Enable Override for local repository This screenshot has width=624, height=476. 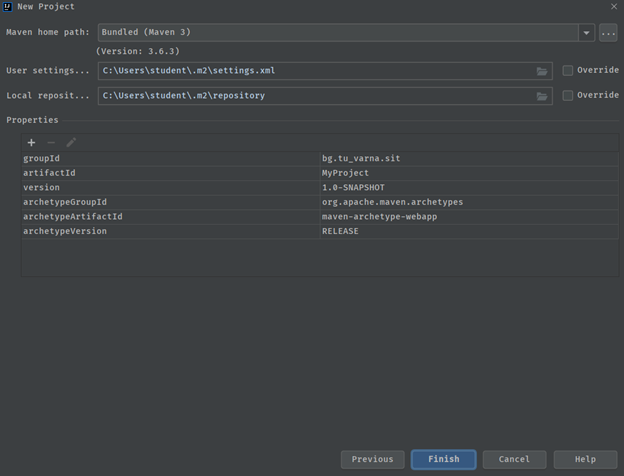point(568,96)
